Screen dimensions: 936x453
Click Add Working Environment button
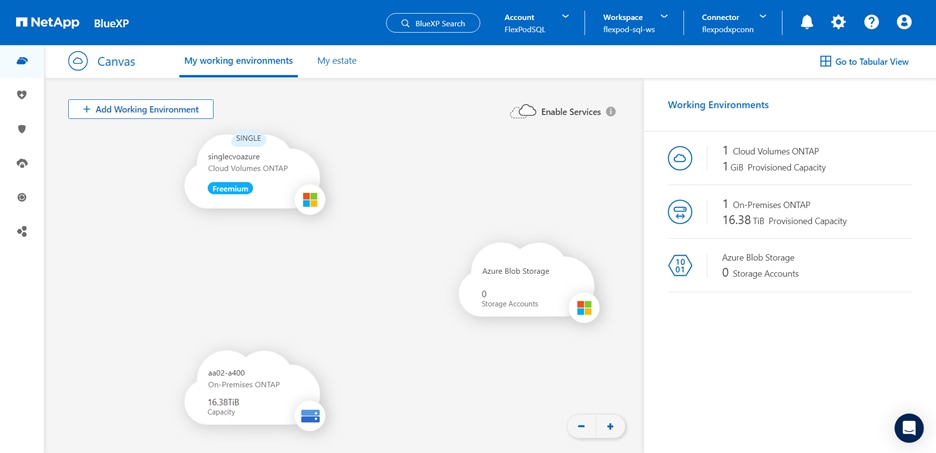tap(141, 109)
